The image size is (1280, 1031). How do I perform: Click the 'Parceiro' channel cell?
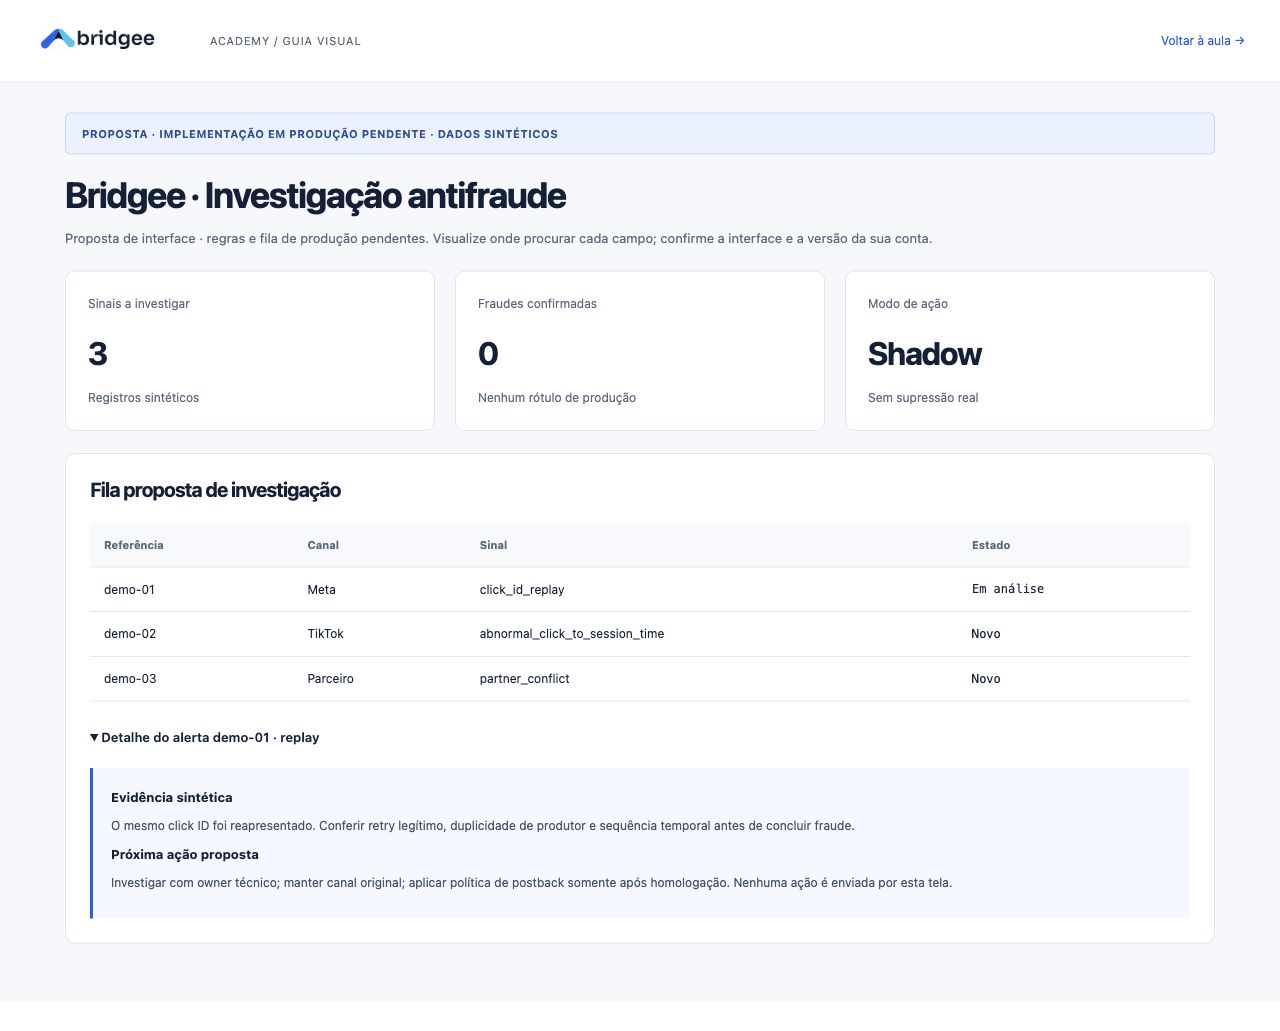click(x=330, y=679)
